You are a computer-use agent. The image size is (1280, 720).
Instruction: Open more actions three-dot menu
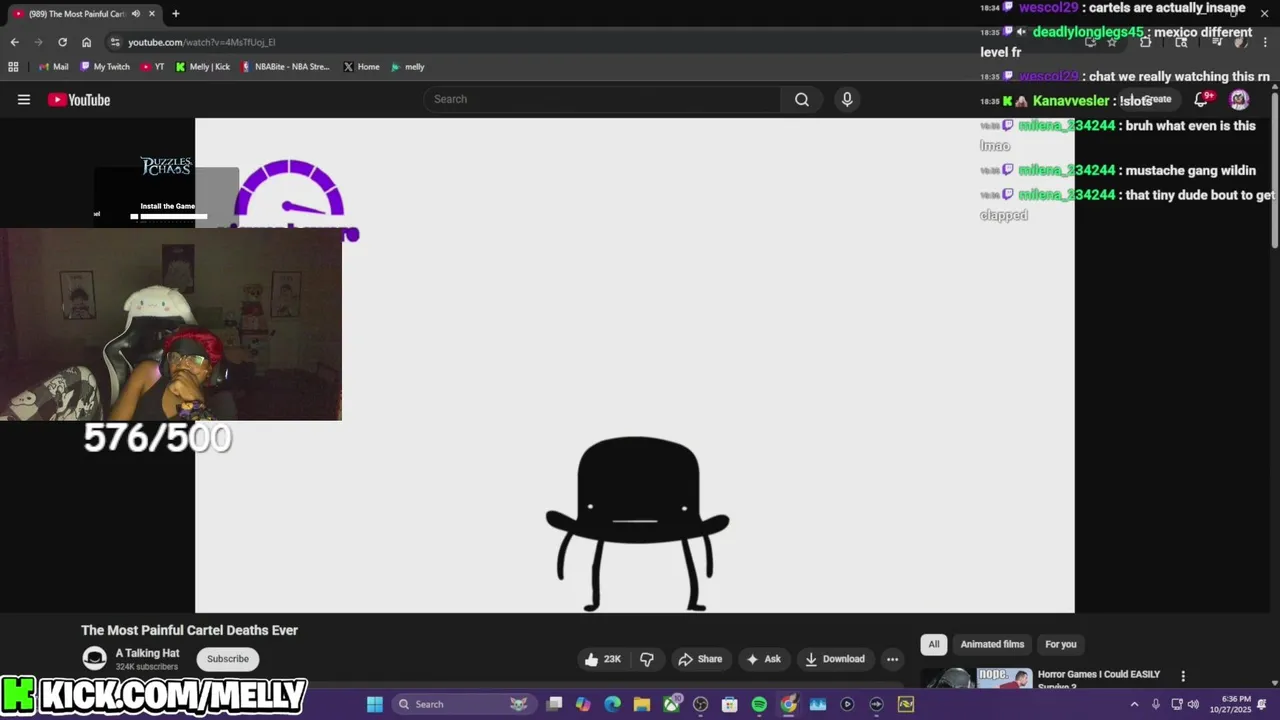tap(892, 659)
